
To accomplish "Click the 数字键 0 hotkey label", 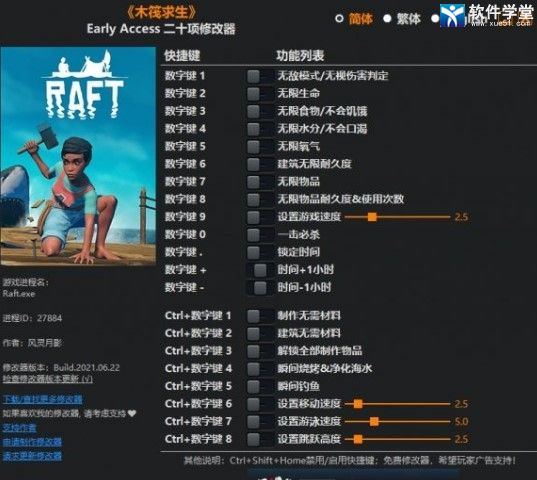I will (185, 235).
